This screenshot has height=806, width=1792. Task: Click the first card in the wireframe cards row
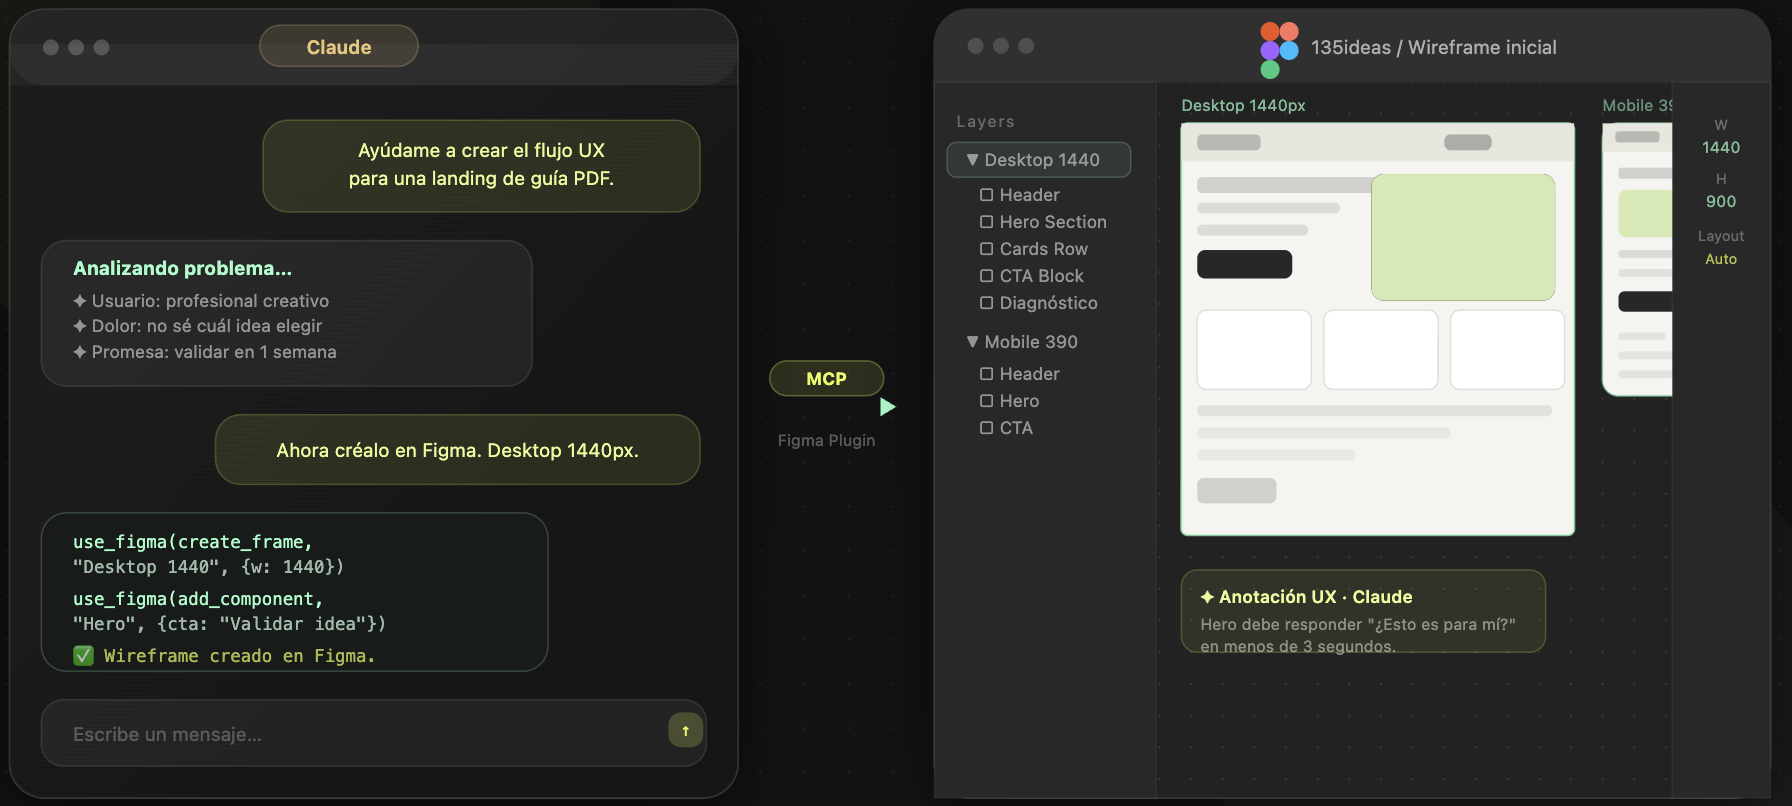(1254, 349)
